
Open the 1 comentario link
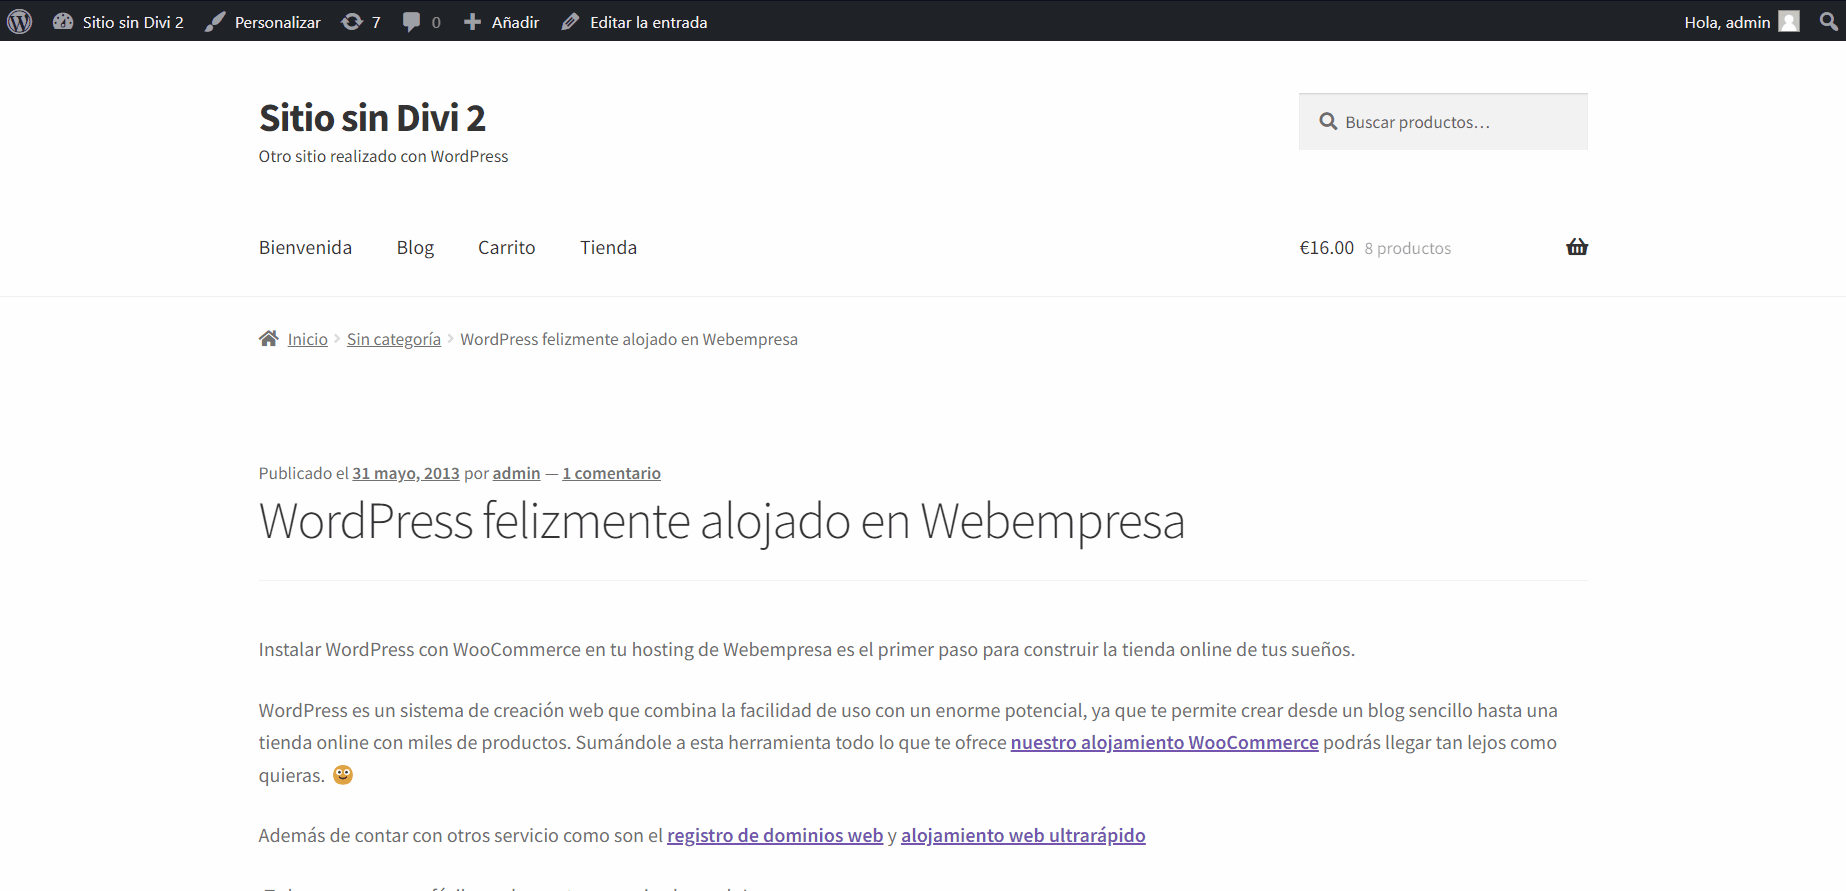[x=611, y=473]
